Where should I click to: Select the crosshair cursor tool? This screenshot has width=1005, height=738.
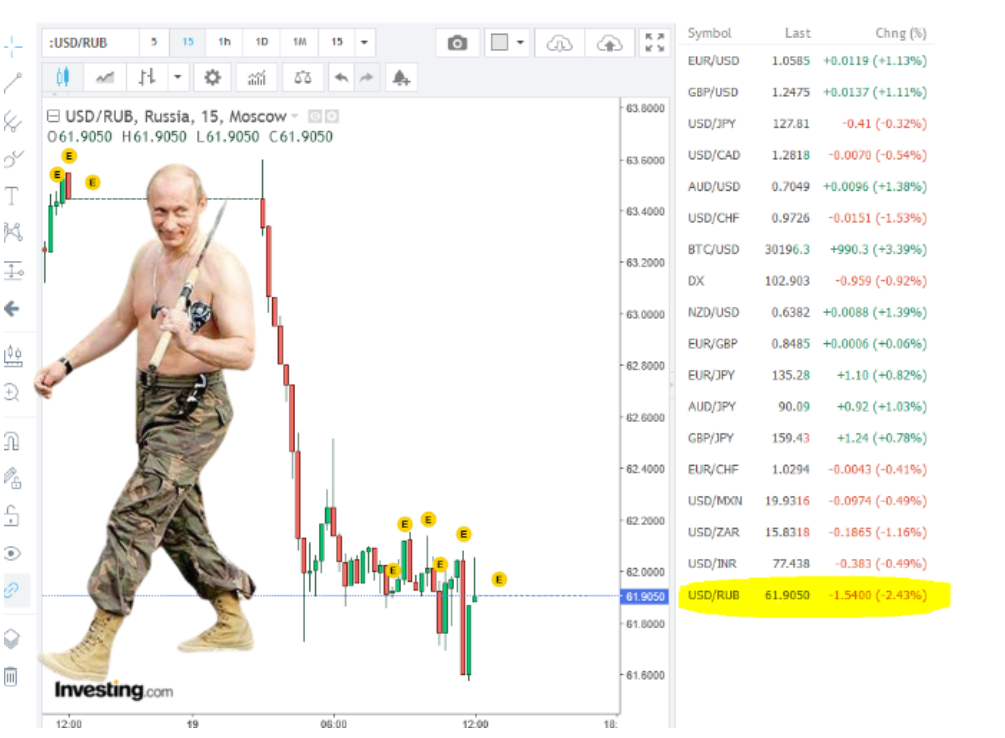point(13,46)
